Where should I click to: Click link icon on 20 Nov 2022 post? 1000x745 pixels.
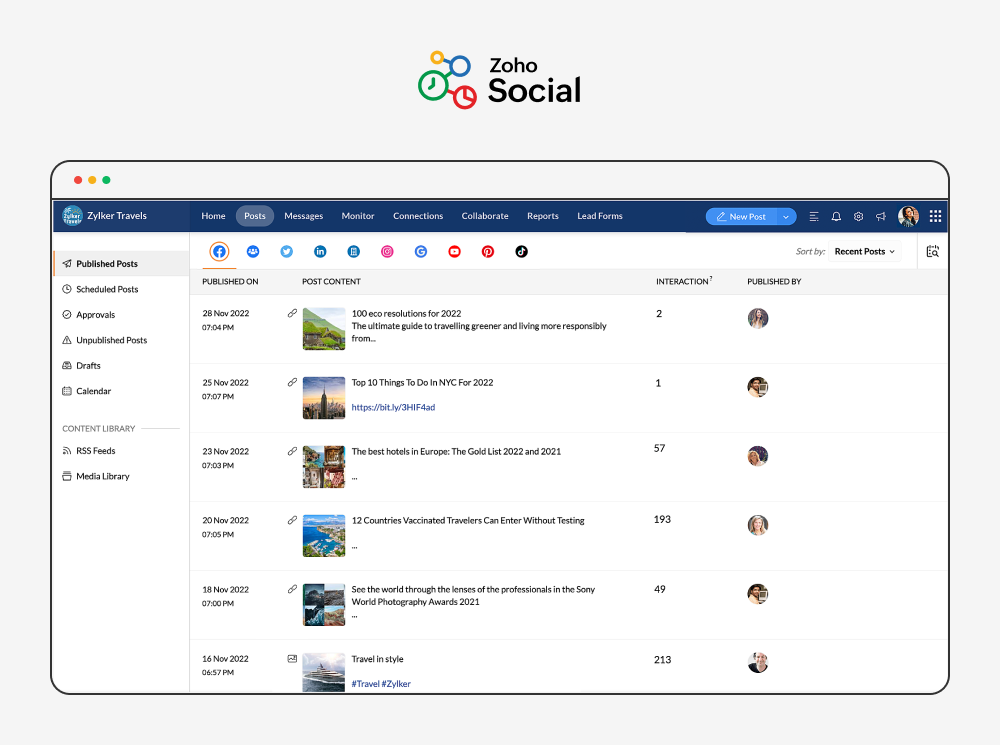292,520
